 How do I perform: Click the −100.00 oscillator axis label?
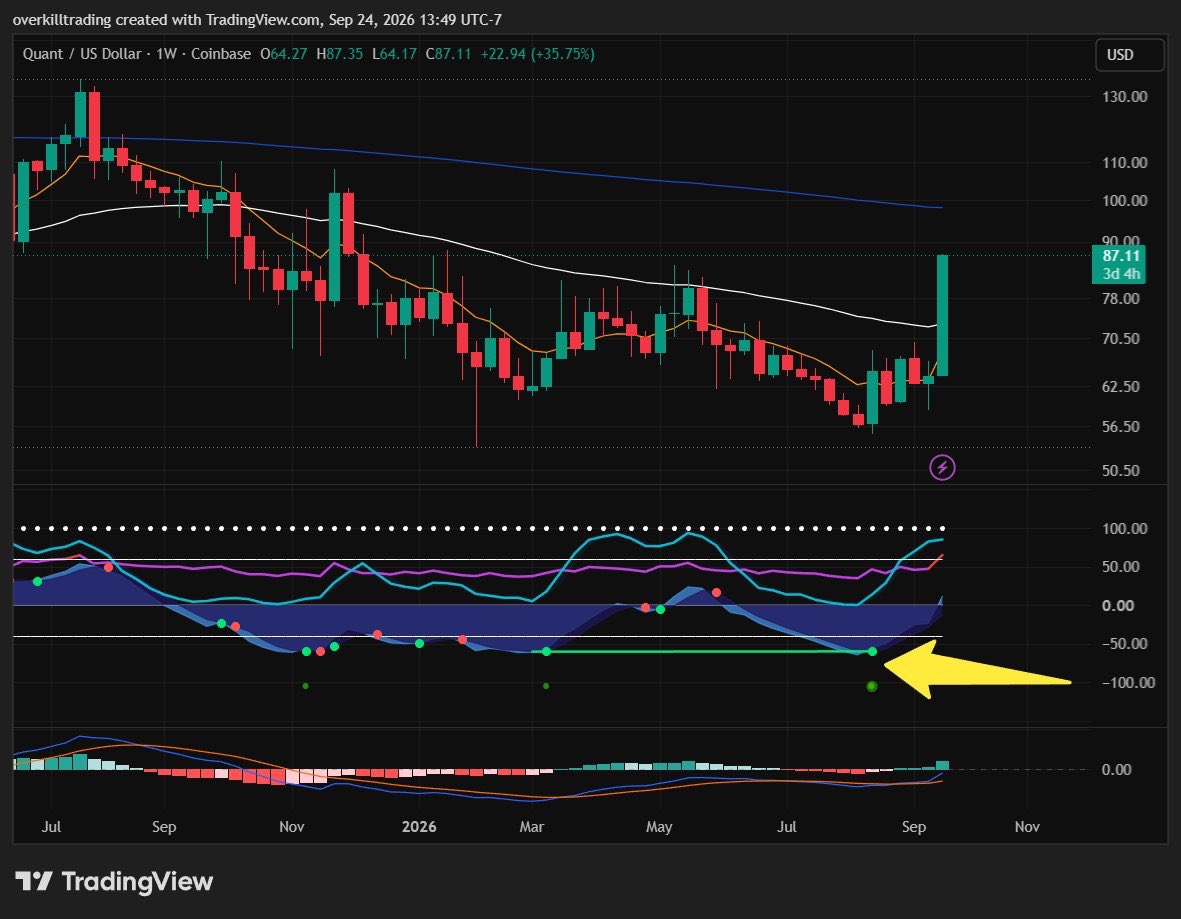click(x=1128, y=682)
